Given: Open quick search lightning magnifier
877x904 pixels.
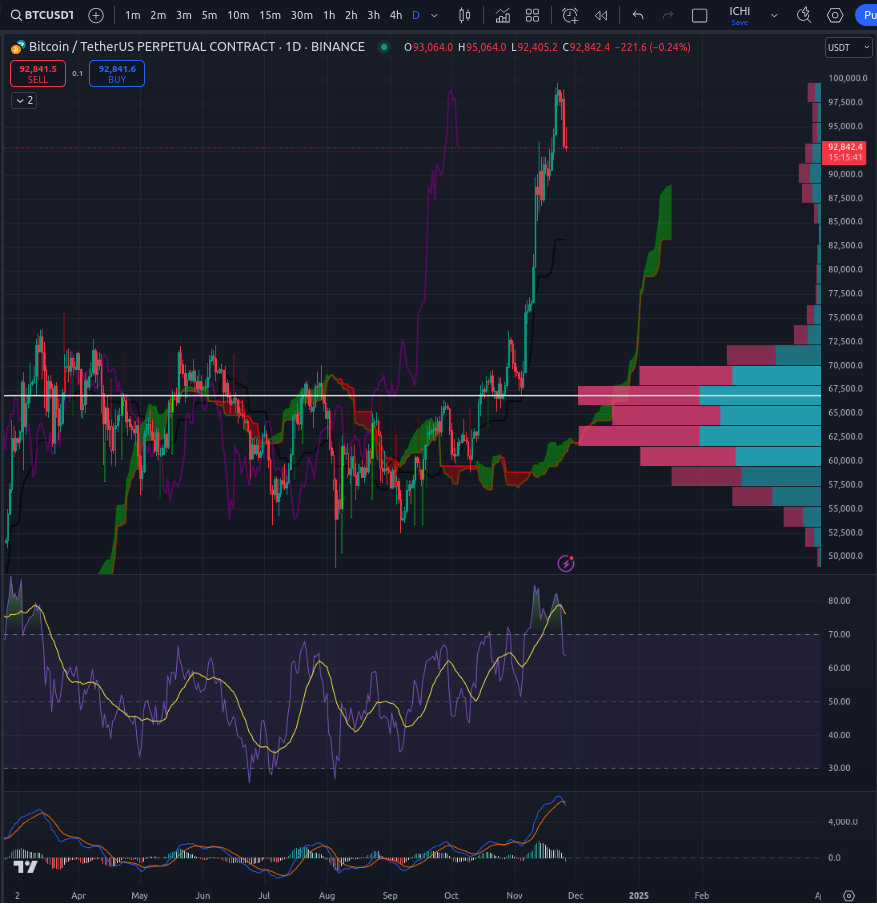Looking at the screenshot, I should point(804,16).
